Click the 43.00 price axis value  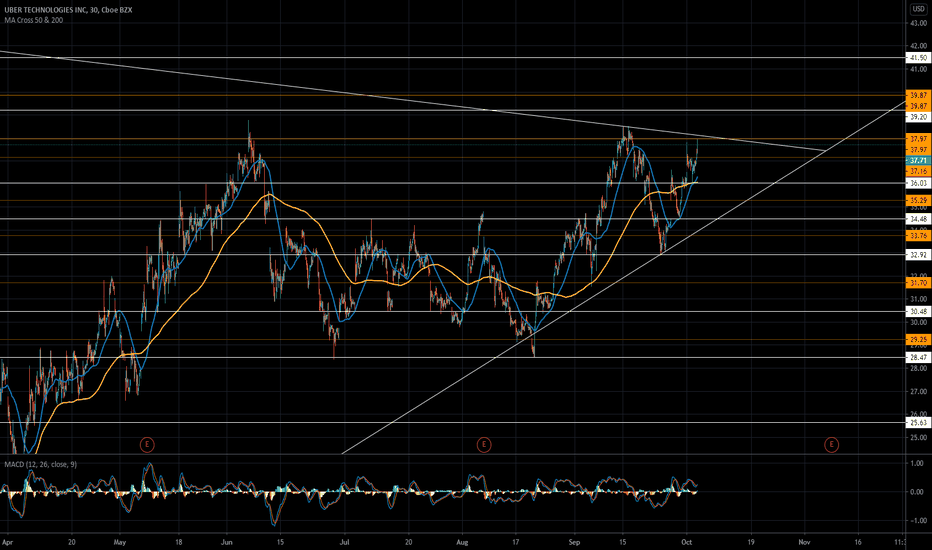(918, 23)
